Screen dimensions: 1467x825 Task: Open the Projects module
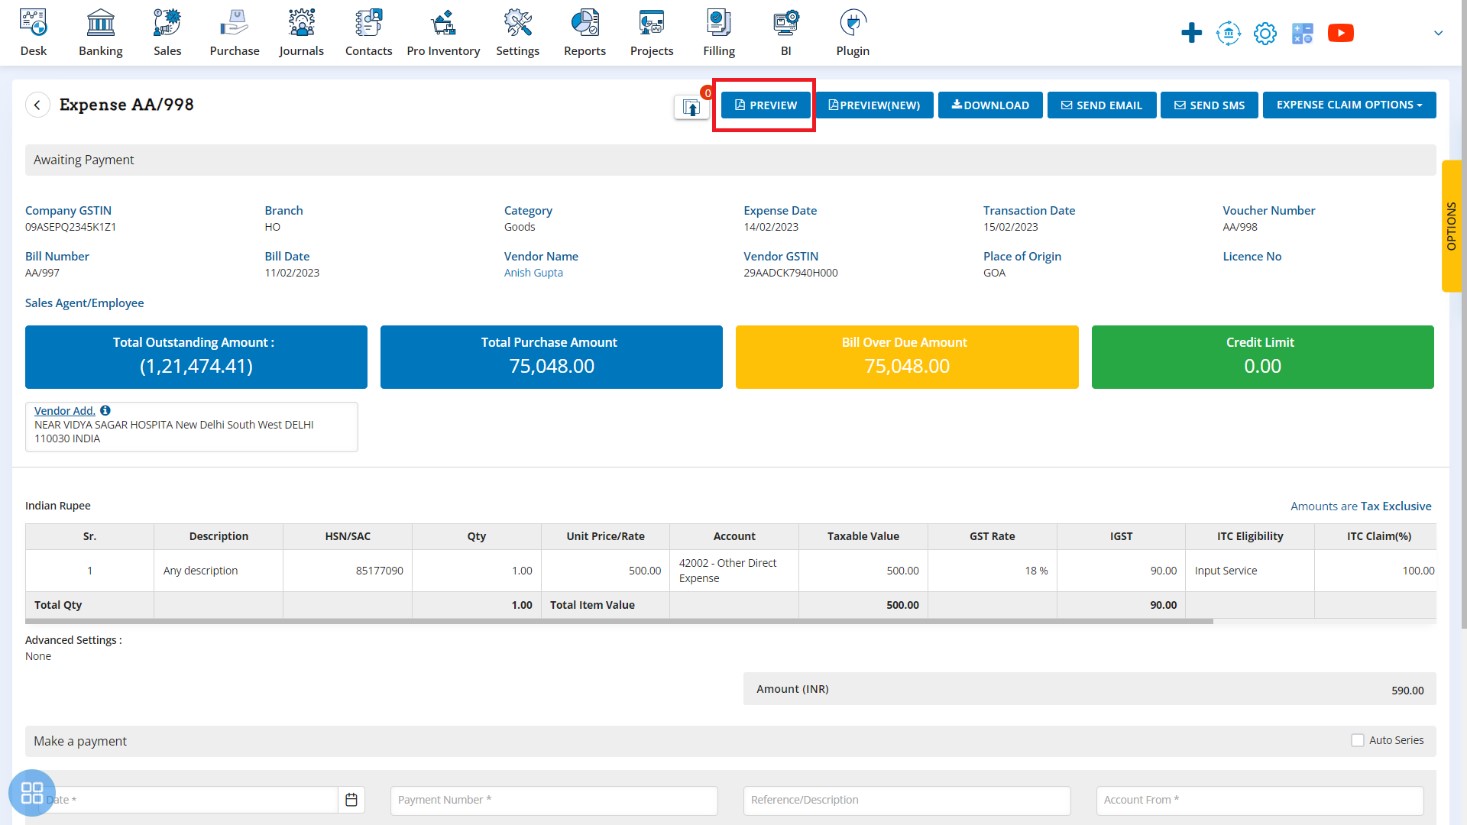pyautogui.click(x=651, y=33)
